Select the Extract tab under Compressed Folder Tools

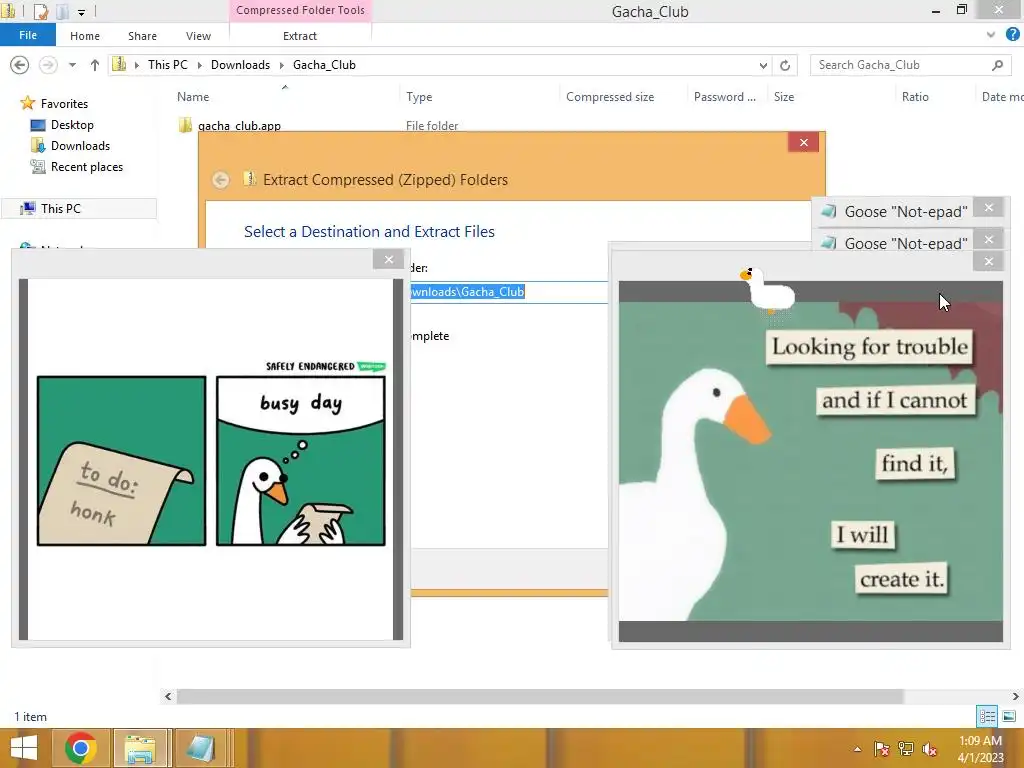point(300,36)
